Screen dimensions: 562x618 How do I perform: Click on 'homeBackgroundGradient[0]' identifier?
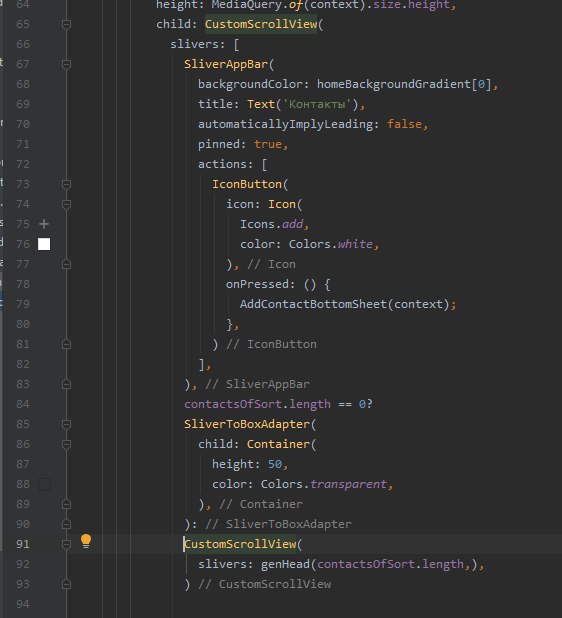(404, 84)
